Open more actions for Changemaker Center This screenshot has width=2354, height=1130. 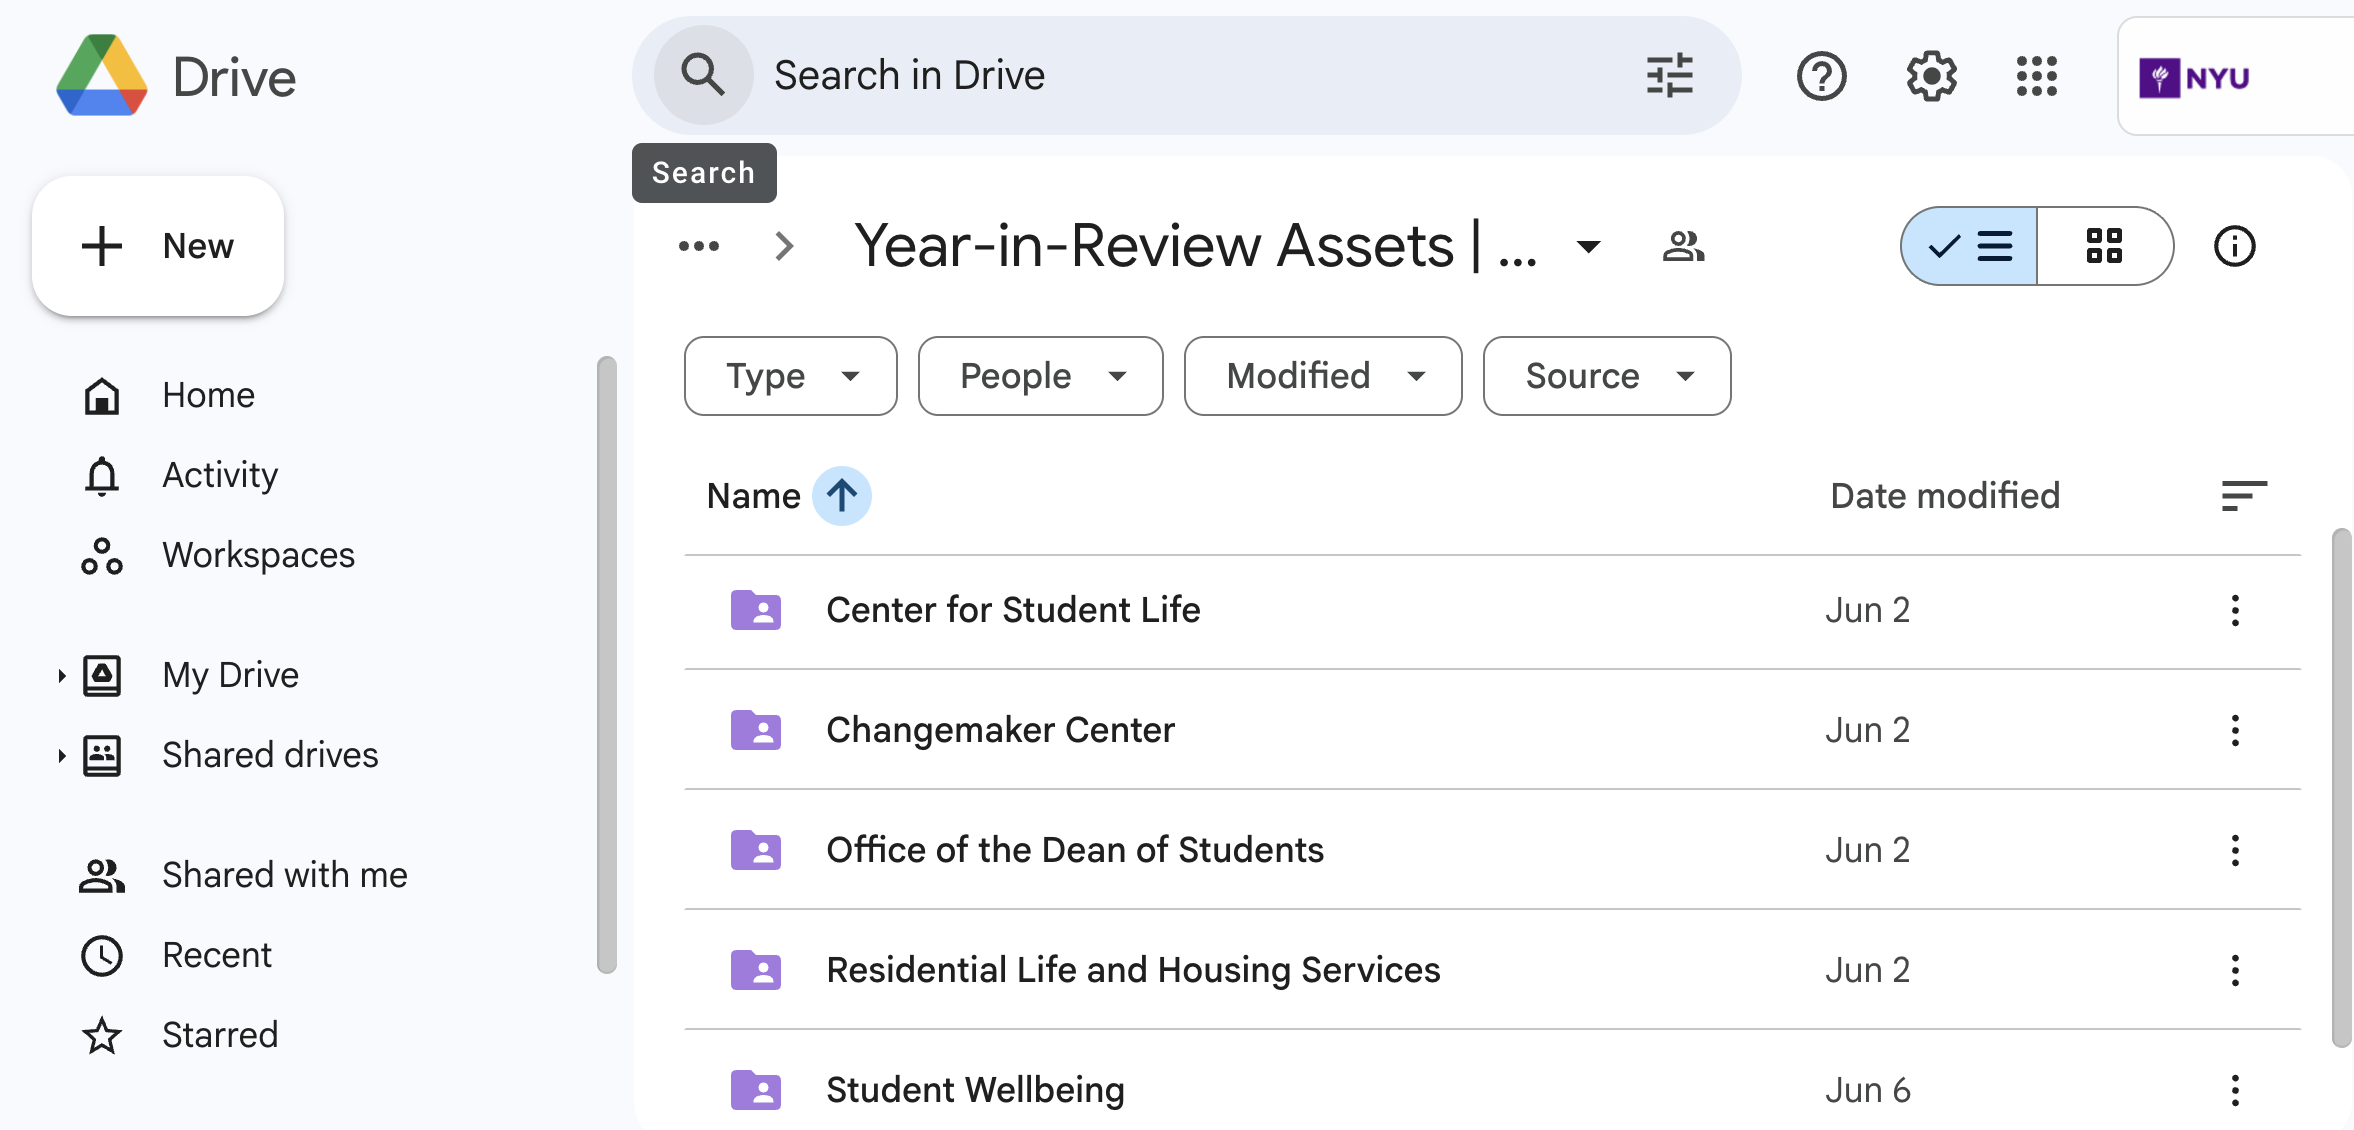pos(2235,730)
